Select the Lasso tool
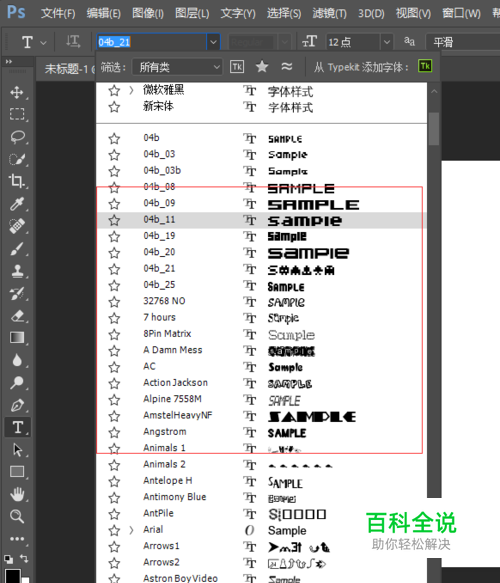 point(17,136)
